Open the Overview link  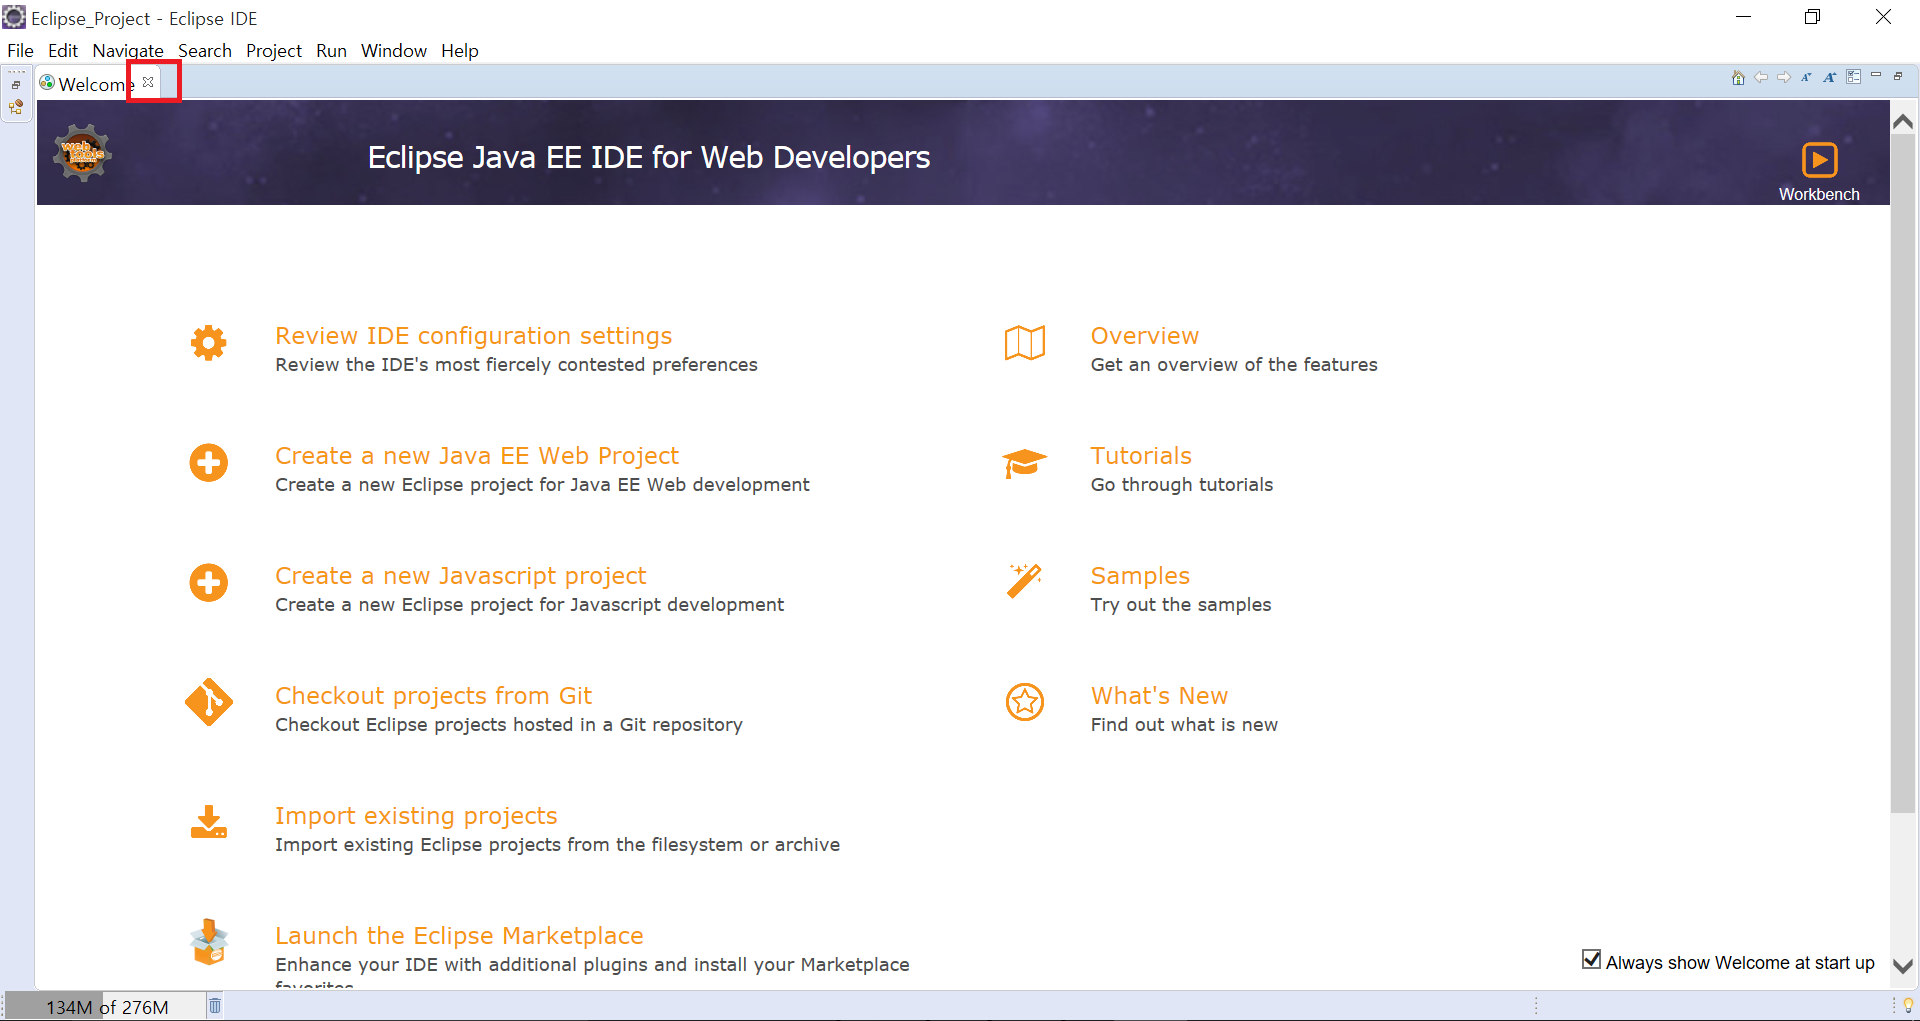coord(1144,336)
